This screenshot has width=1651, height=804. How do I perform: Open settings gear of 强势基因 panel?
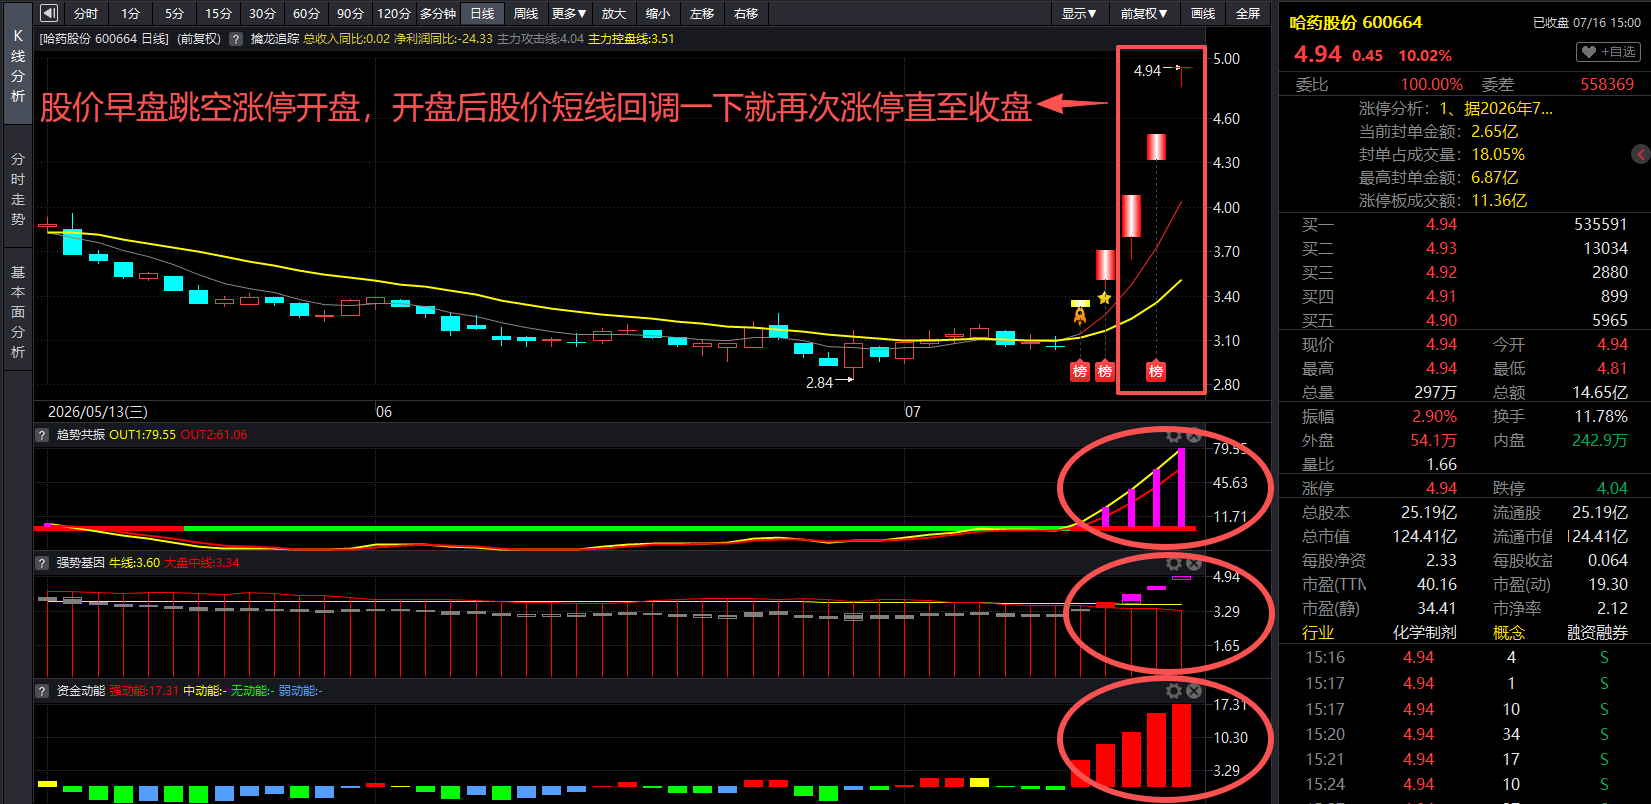(1174, 564)
